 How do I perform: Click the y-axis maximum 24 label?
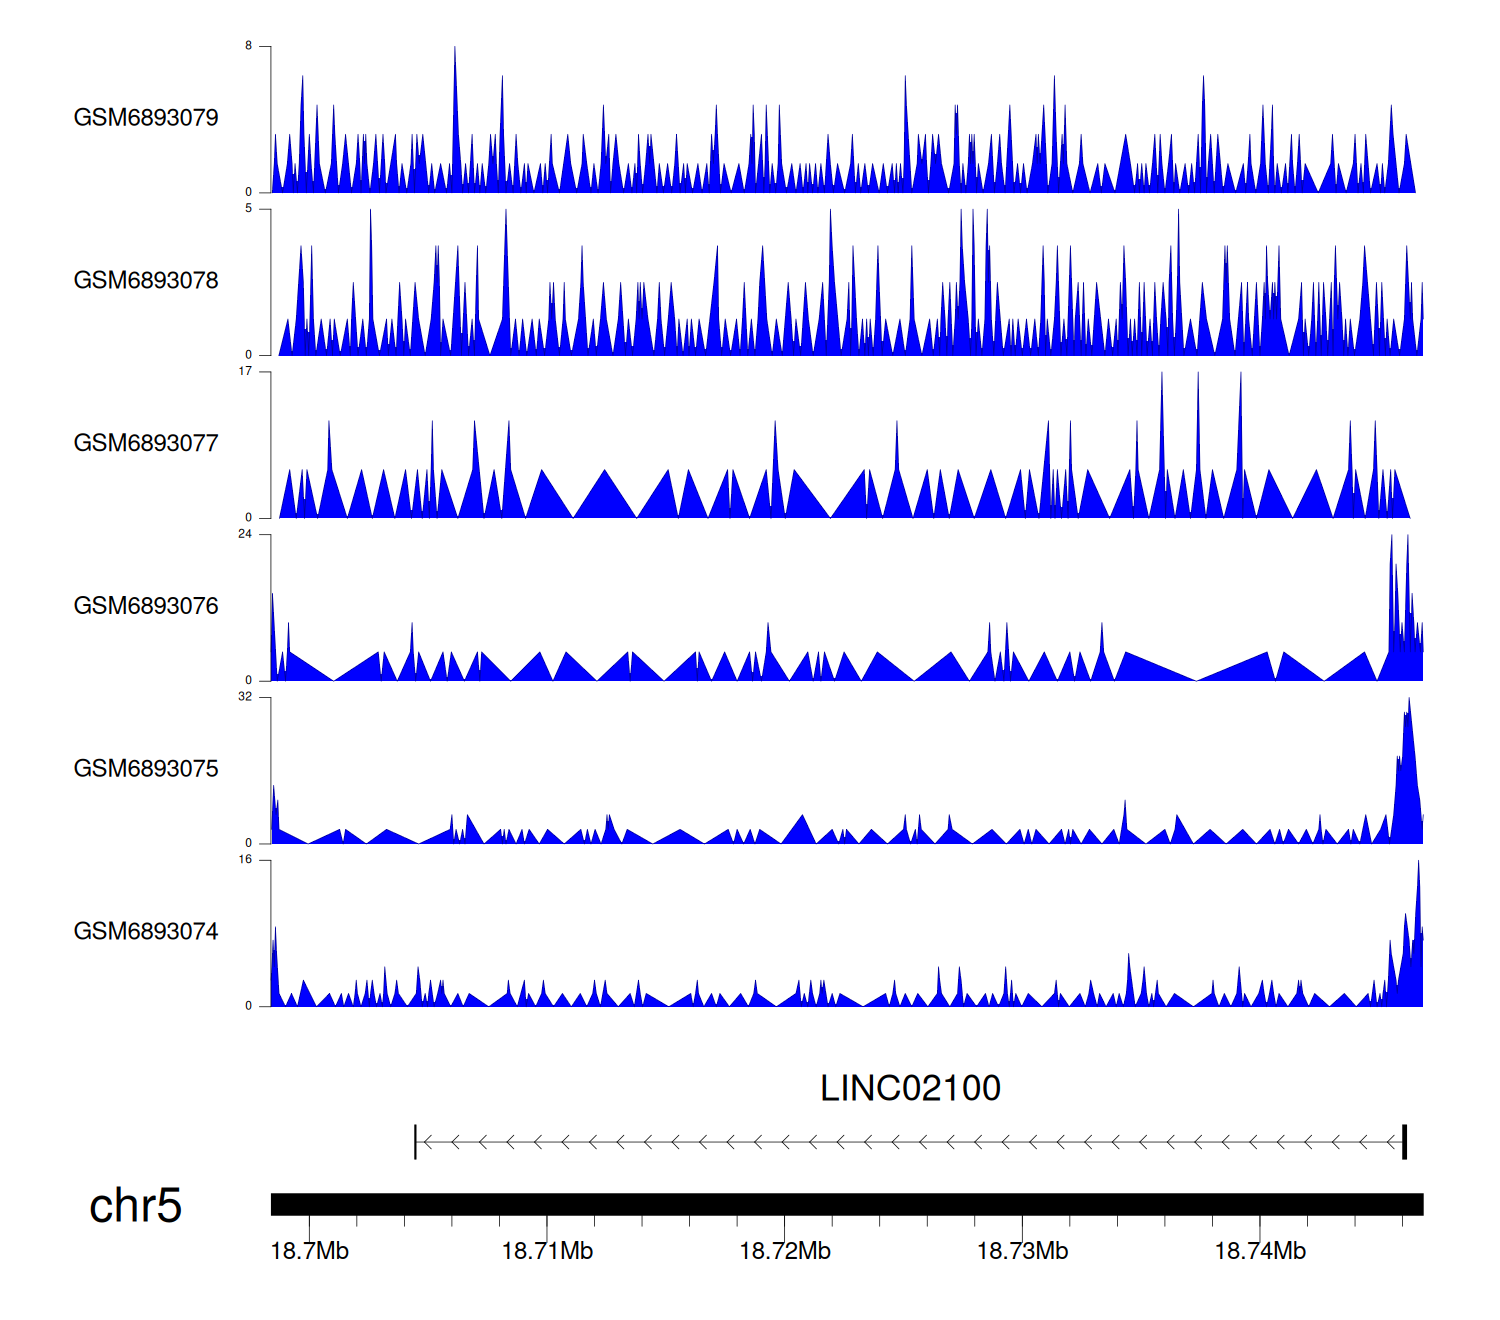tap(245, 534)
